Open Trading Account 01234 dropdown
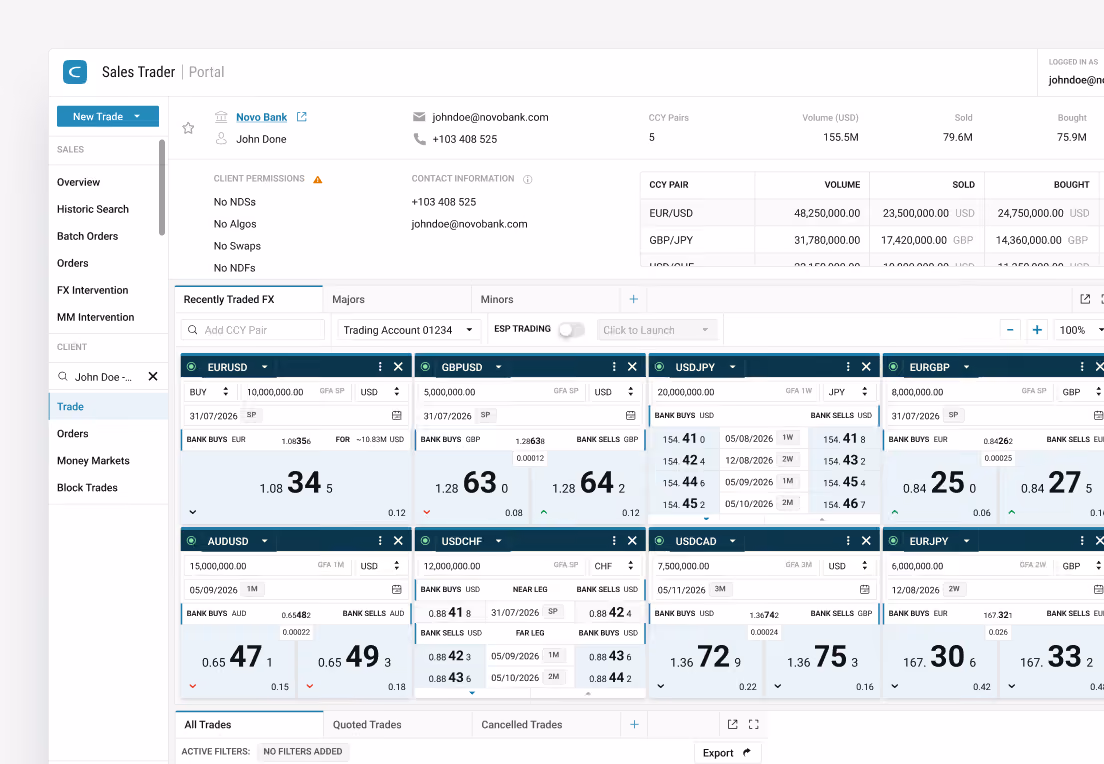1104x764 pixels. [x=409, y=330]
